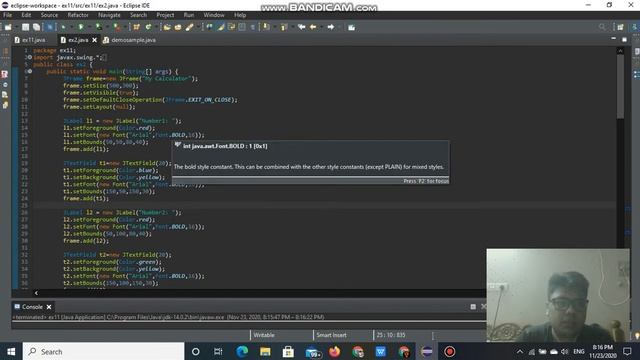Click the Open Task icon
Image resolution: width=640 pixels, height=360 pixels.
coord(178,27)
